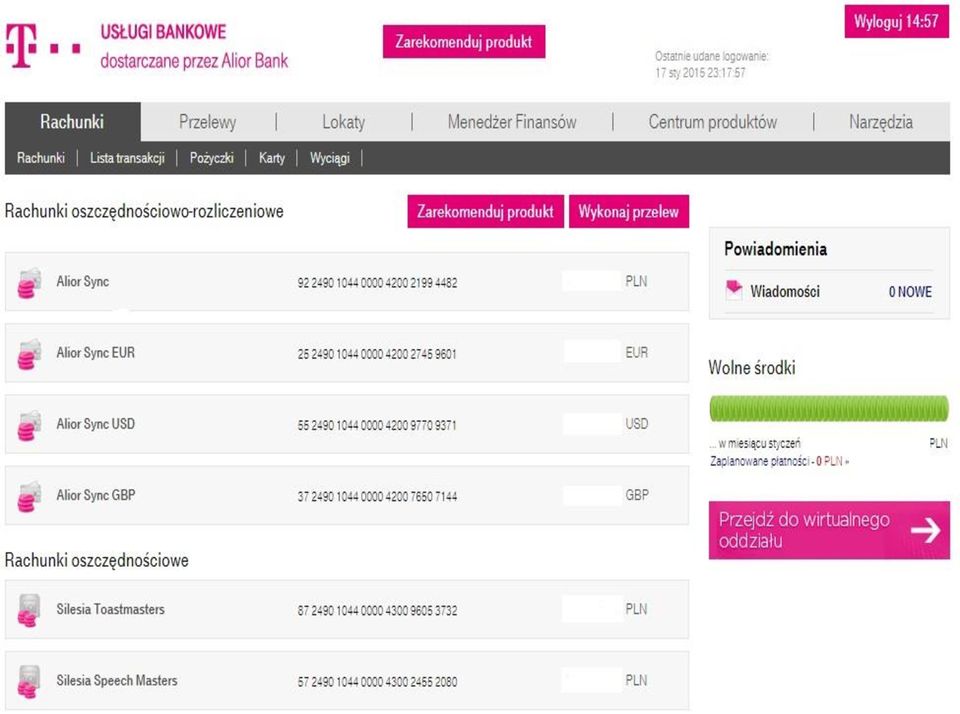Click the Alior Sync EUR account icon

pos(29,354)
